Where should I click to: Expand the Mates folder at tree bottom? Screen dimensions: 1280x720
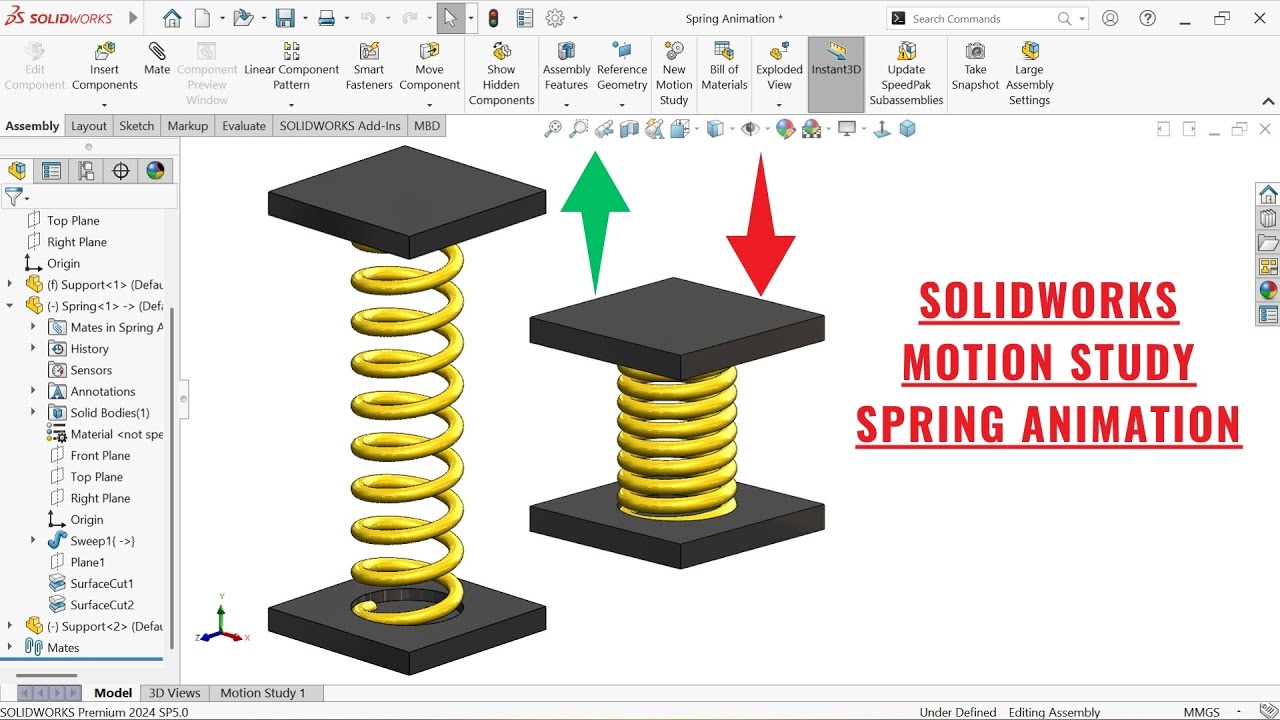10,647
